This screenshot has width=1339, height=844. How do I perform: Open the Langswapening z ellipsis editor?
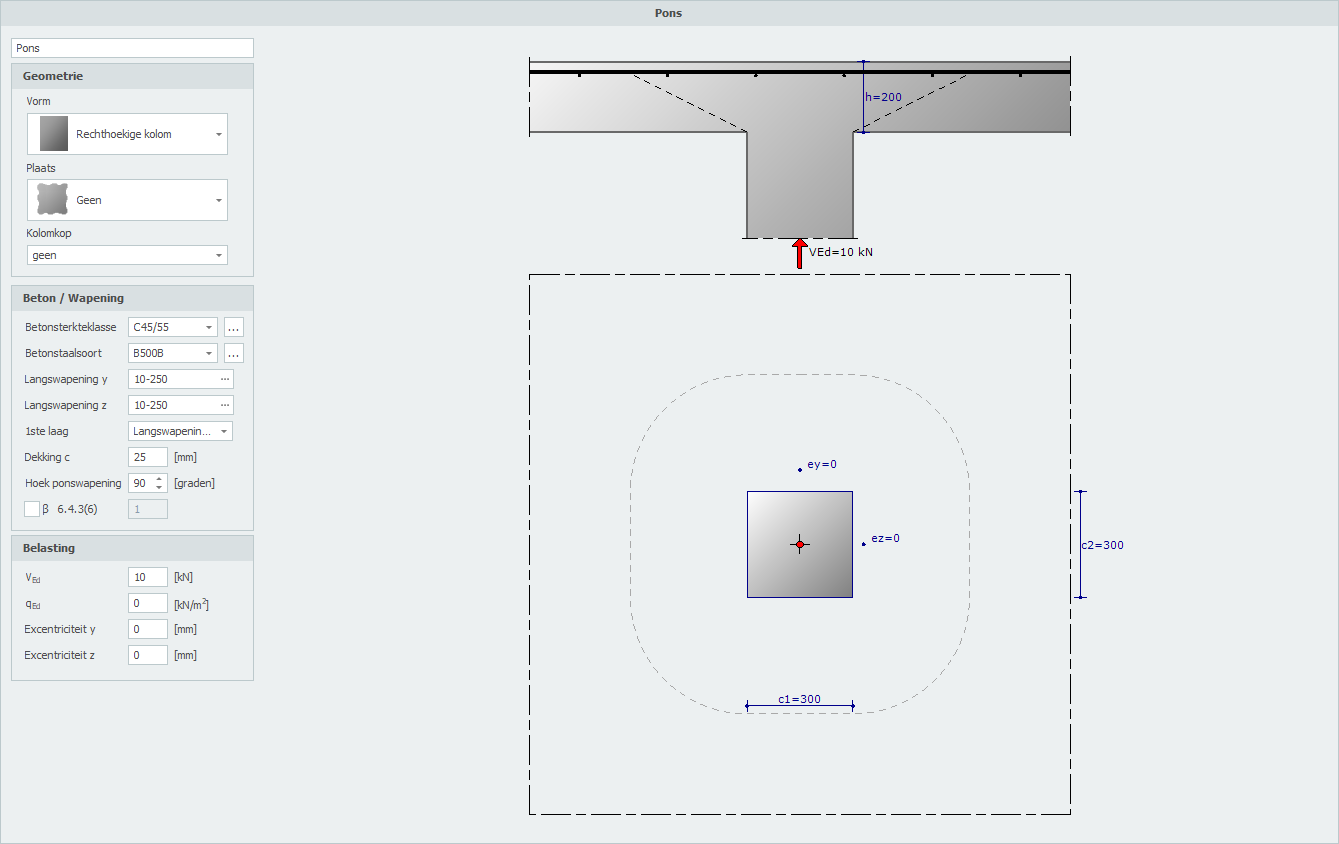tap(225, 405)
